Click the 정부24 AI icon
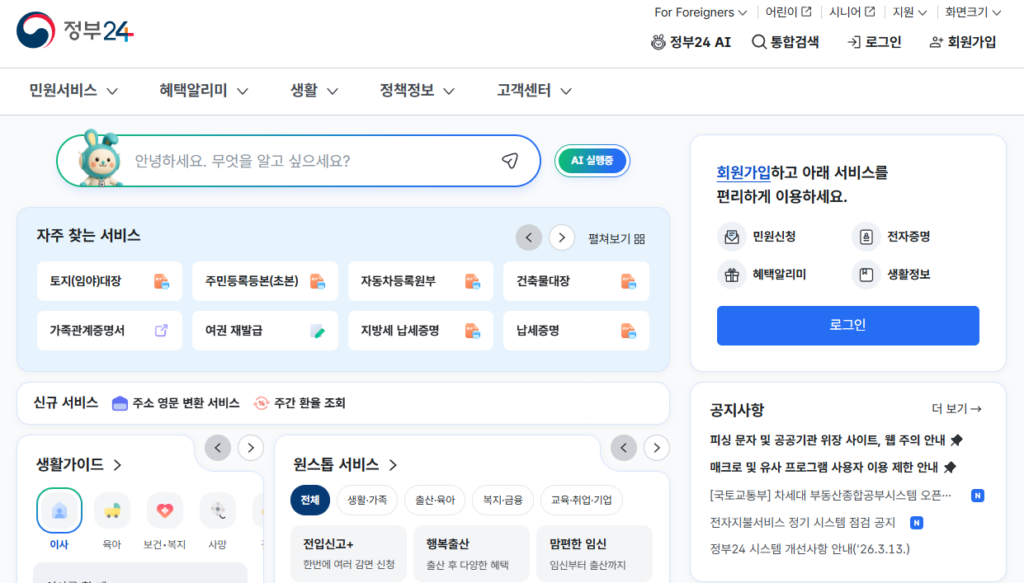 pos(657,42)
